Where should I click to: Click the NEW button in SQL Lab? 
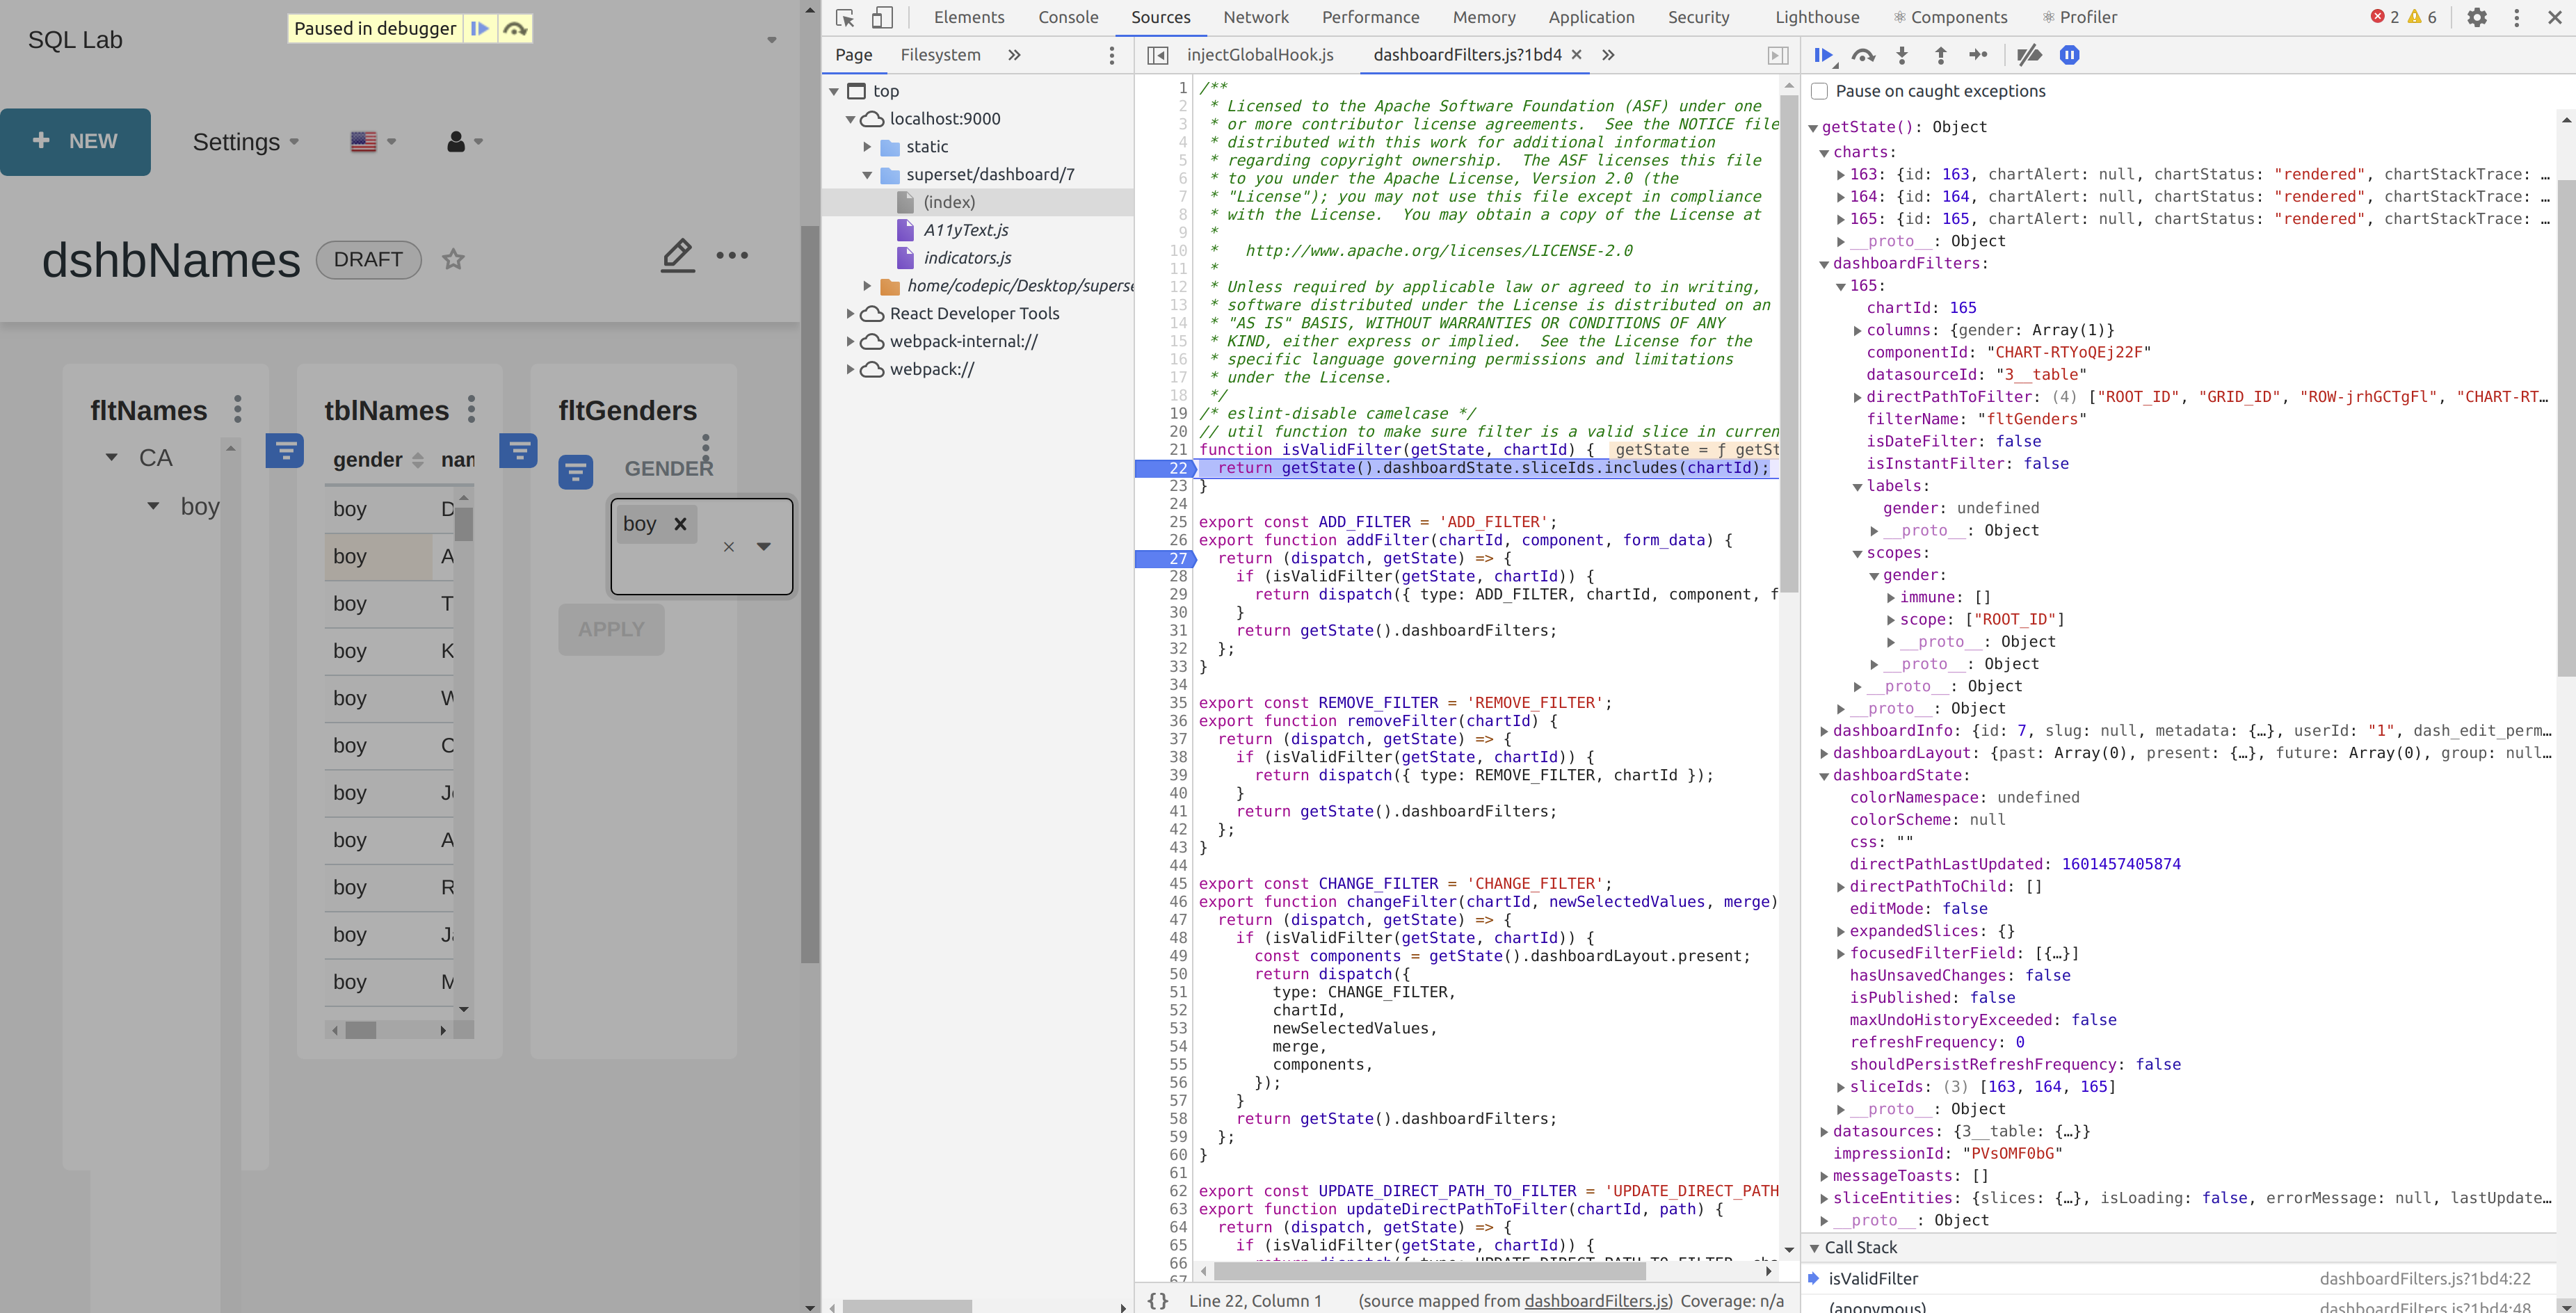pyautogui.click(x=76, y=141)
